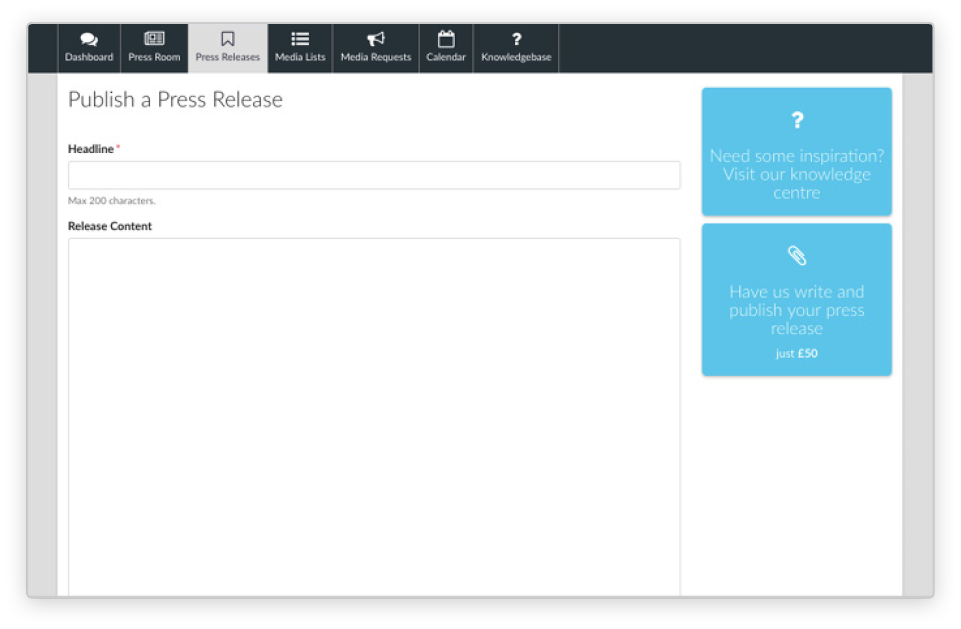Image resolution: width=961 pixels, height=629 pixels.
Task: View the Calendar tab
Action: coord(446,48)
